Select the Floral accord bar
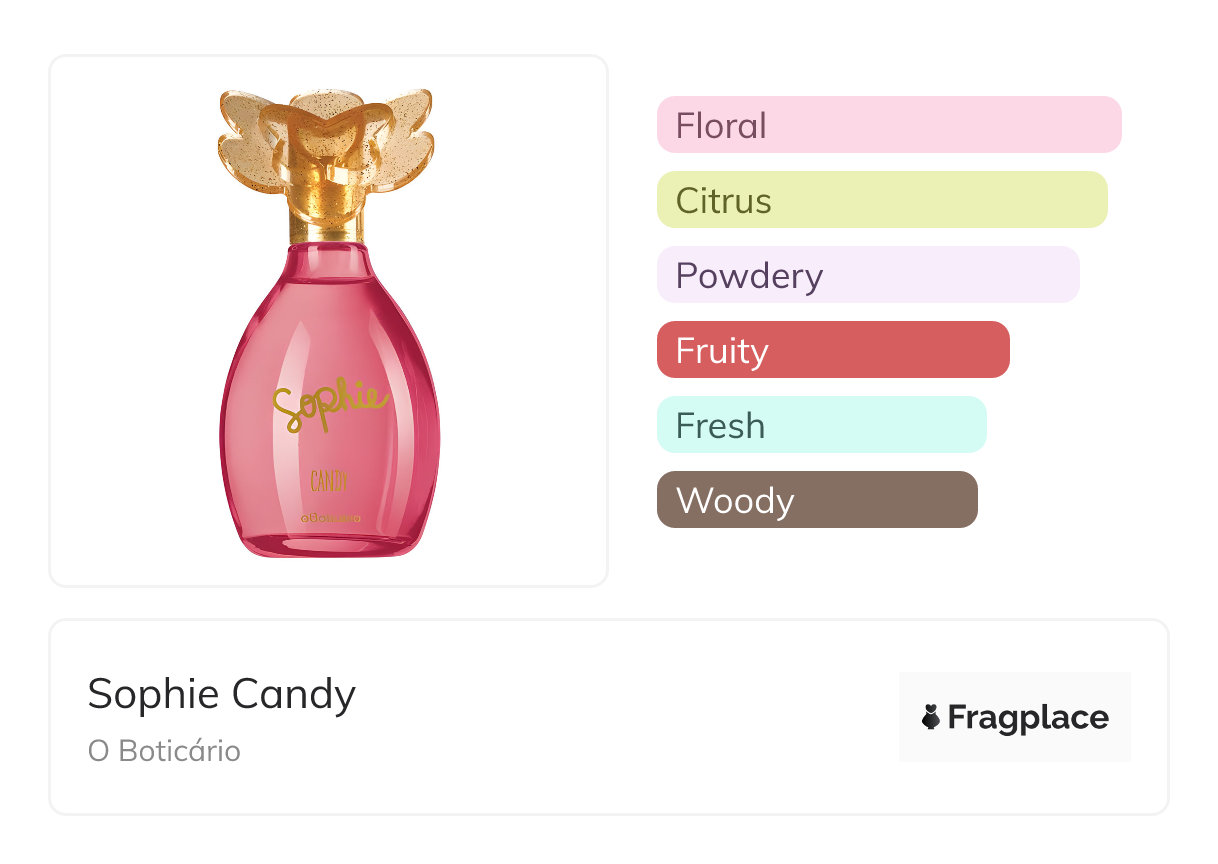1218x864 pixels. pyautogui.click(x=888, y=125)
